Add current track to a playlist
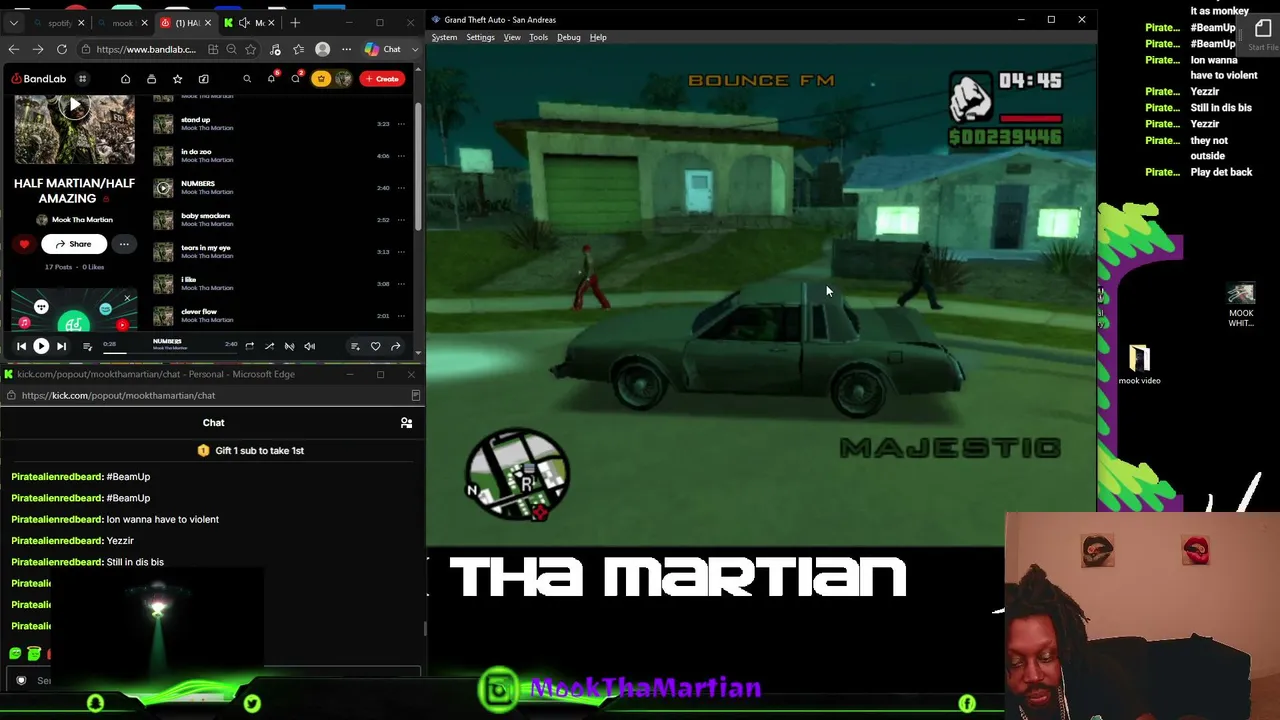This screenshot has width=1280, height=720. tap(355, 346)
